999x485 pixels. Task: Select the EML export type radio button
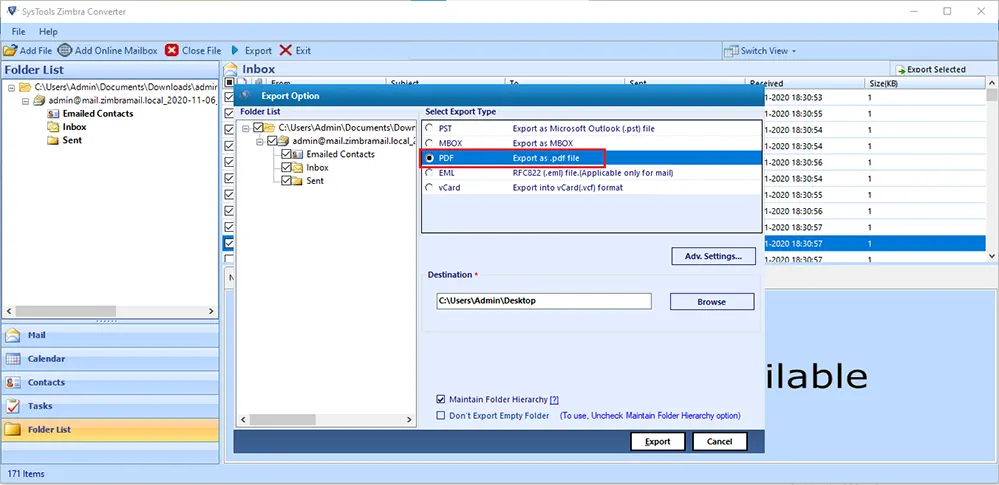pyautogui.click(x=429, y=173)
